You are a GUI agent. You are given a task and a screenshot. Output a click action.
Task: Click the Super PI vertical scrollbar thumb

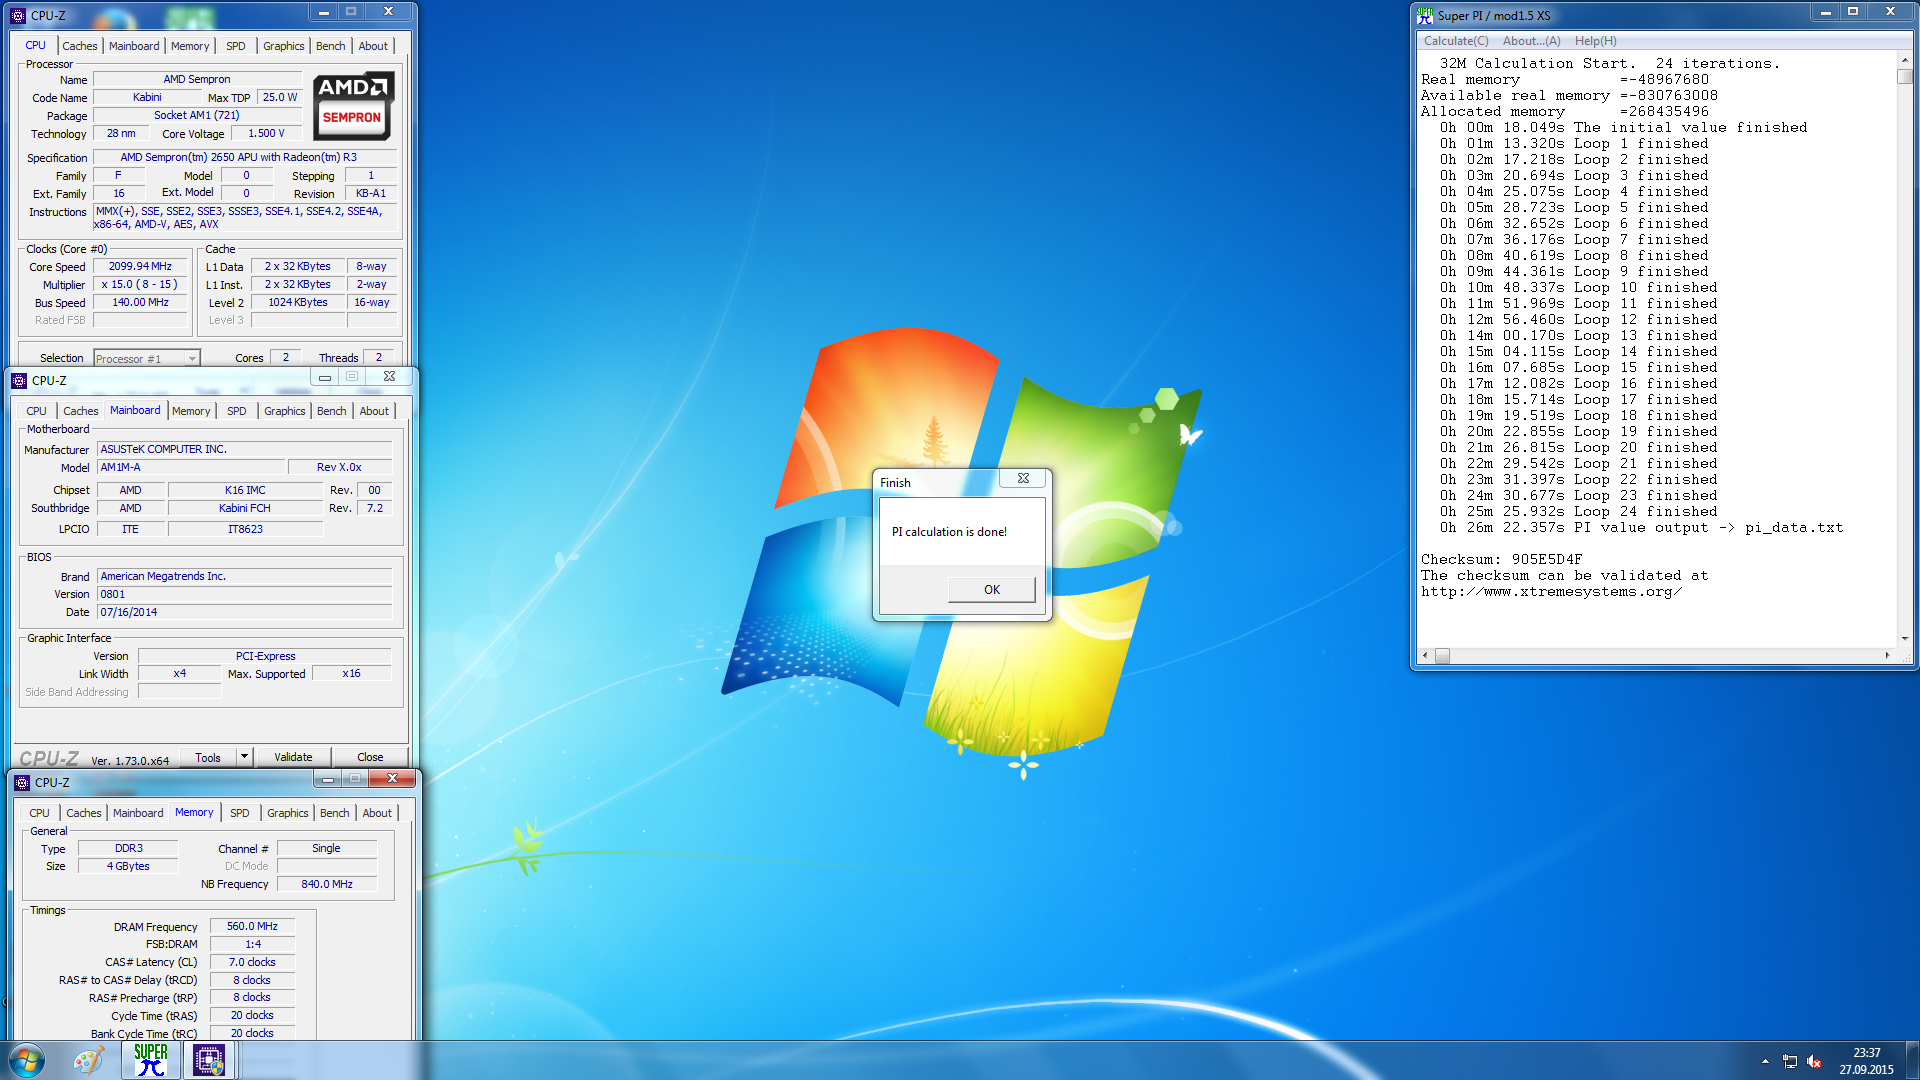click(1905, 76)
